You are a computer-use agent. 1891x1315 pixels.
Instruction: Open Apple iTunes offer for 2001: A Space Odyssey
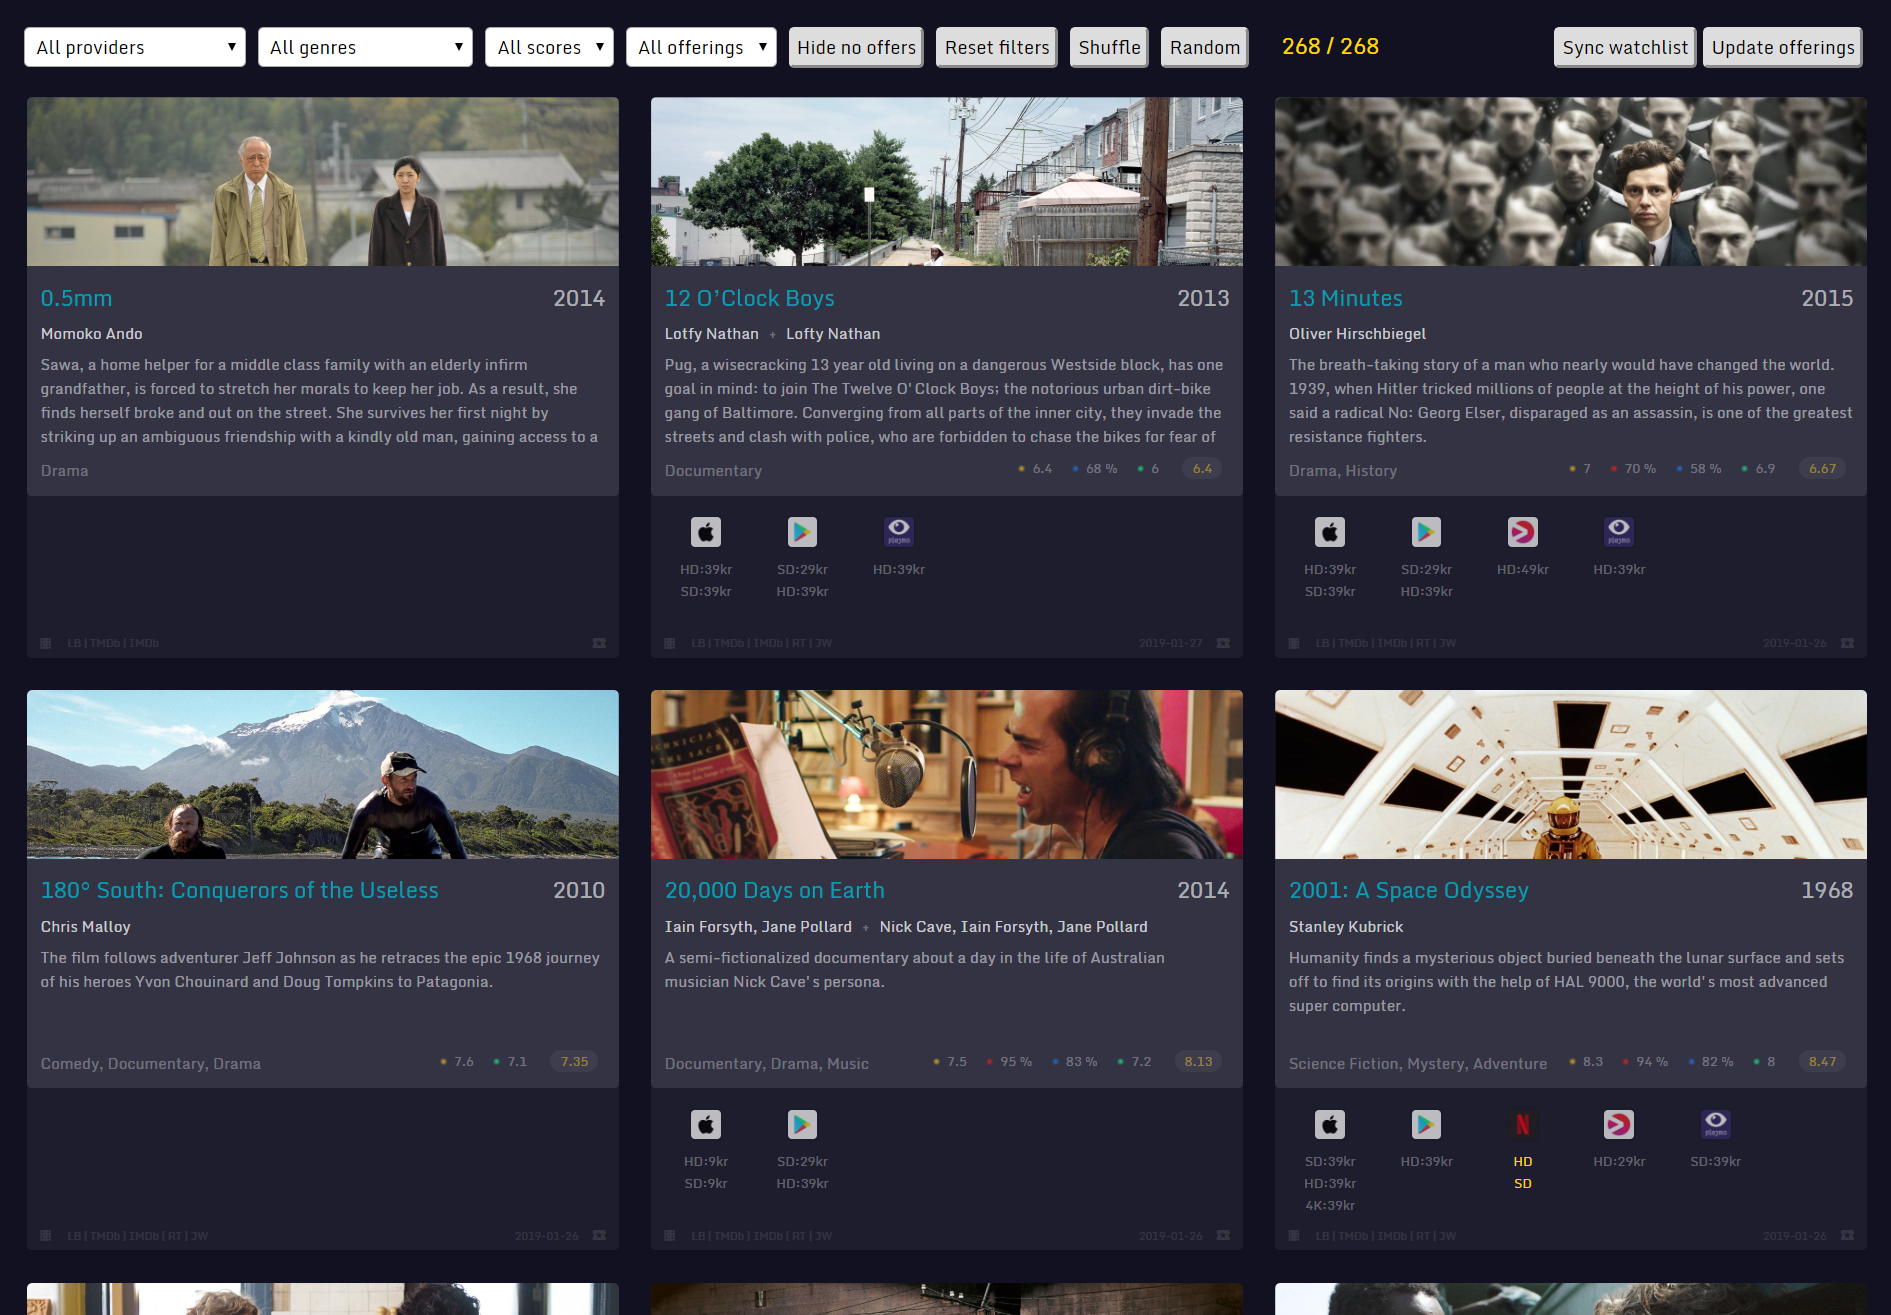click(x=1330, y=1125)
